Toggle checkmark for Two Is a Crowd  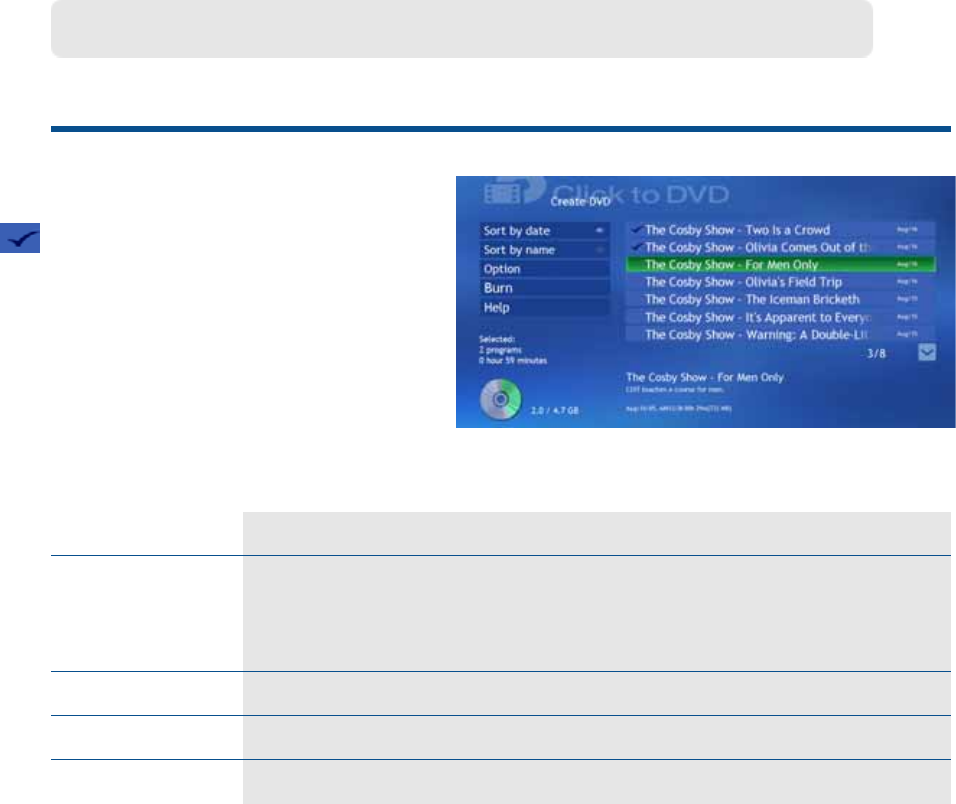pyautogui.click(x=637, y=230)
